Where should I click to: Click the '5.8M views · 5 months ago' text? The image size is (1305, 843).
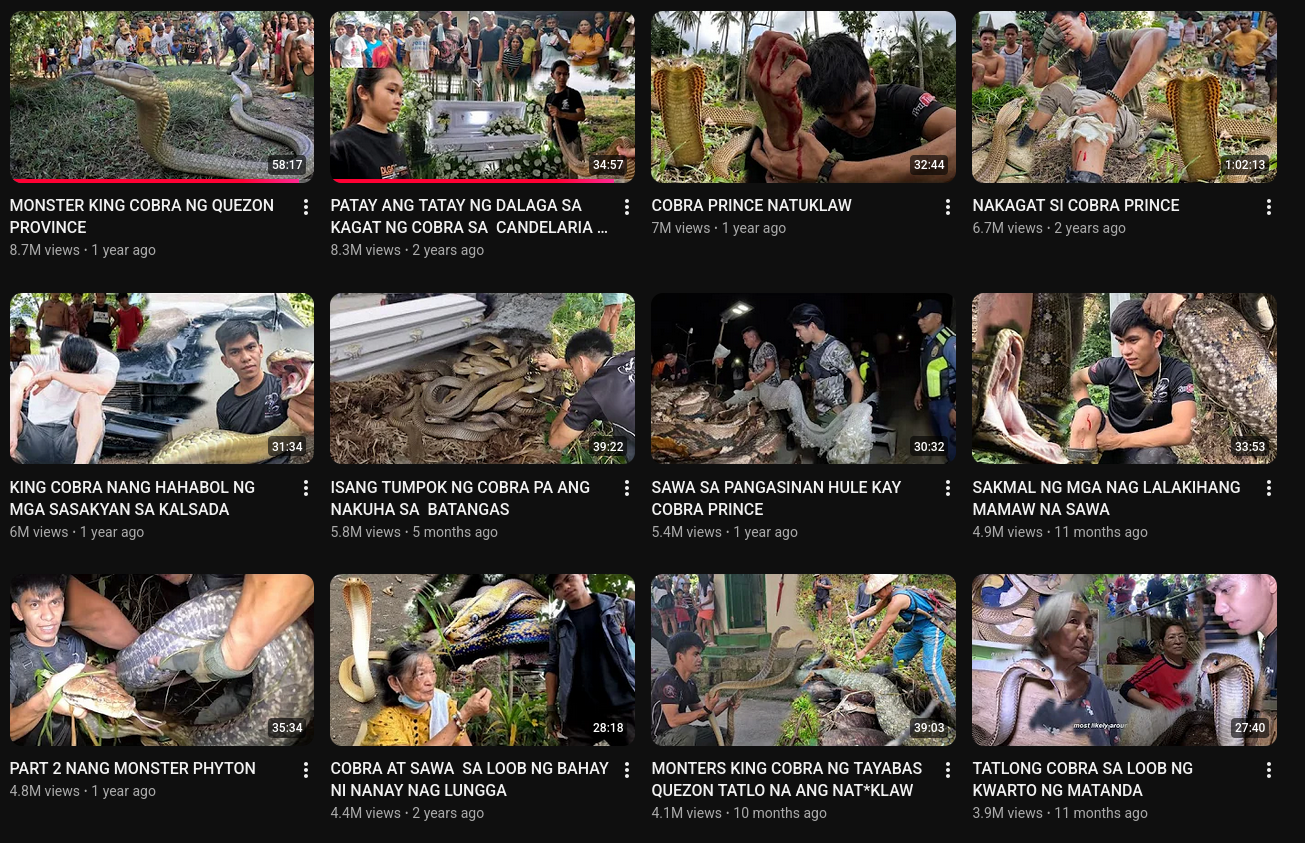coord(414,532)
